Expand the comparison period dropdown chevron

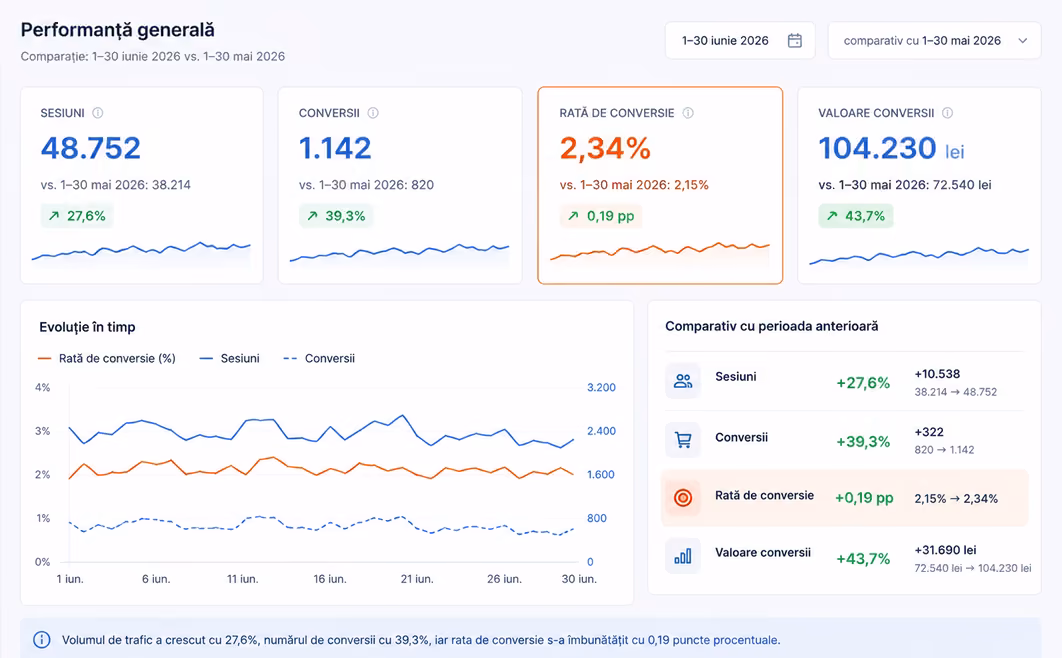click(x=1023, y=41)
